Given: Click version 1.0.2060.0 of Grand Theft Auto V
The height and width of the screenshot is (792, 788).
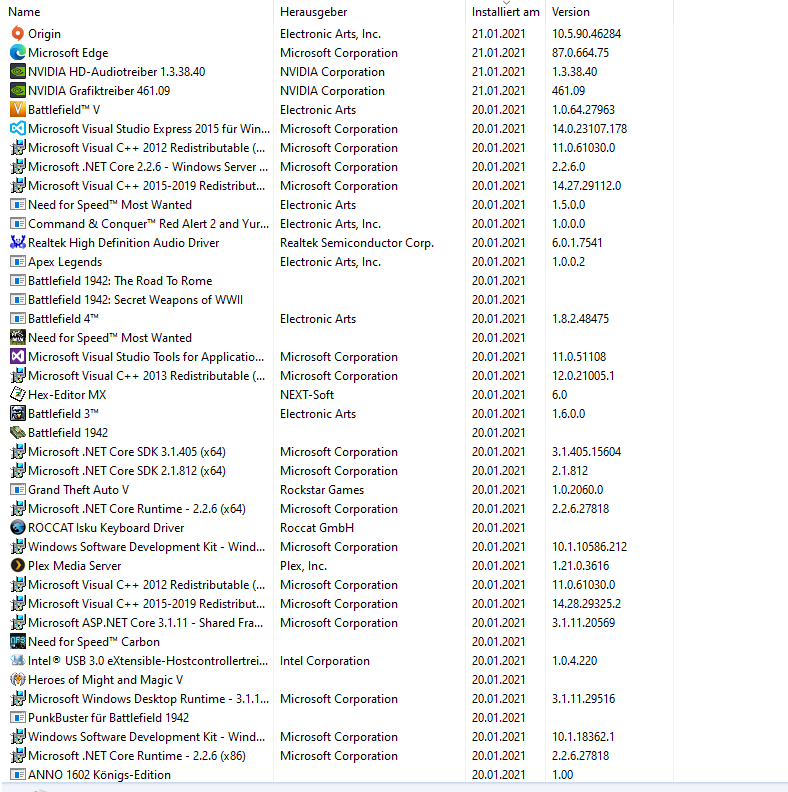Looking at the screenshot, I should click(x=577, y=490).
